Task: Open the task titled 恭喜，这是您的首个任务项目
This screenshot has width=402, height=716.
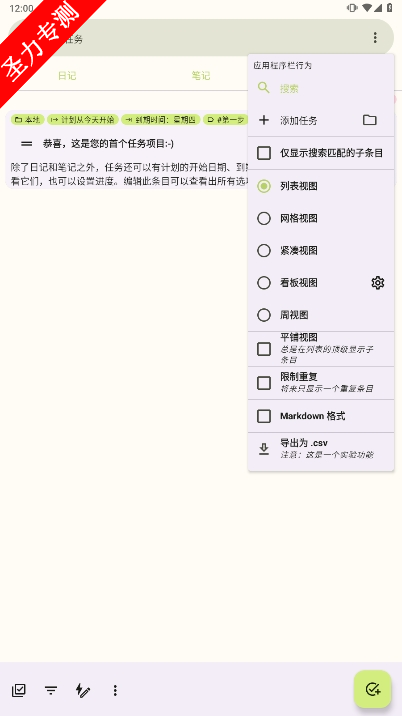Action: 108,144
